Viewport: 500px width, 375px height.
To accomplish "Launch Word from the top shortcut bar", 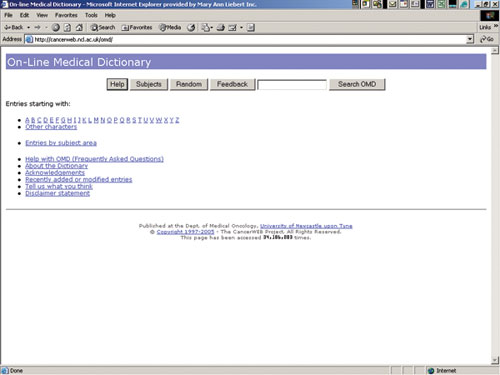I will click(429, 4).
